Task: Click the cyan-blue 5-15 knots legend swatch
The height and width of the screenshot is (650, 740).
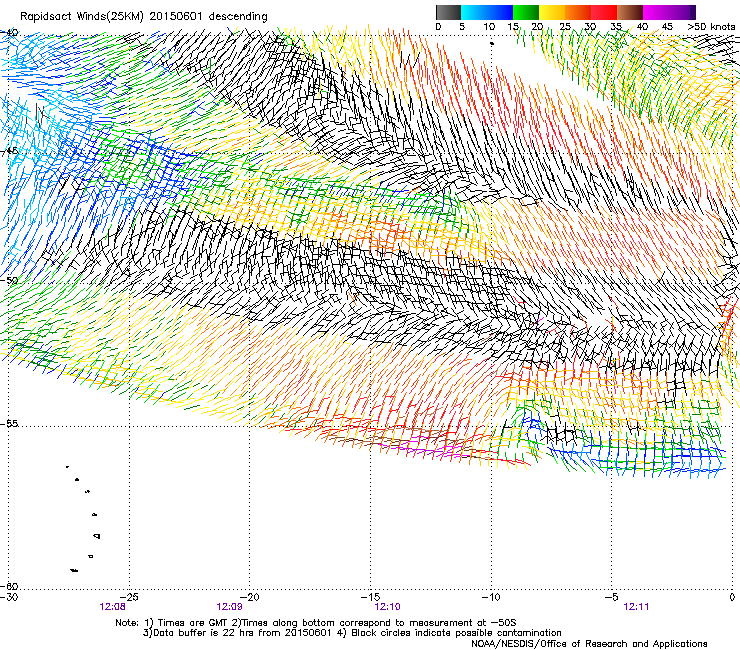Action: 487,12
